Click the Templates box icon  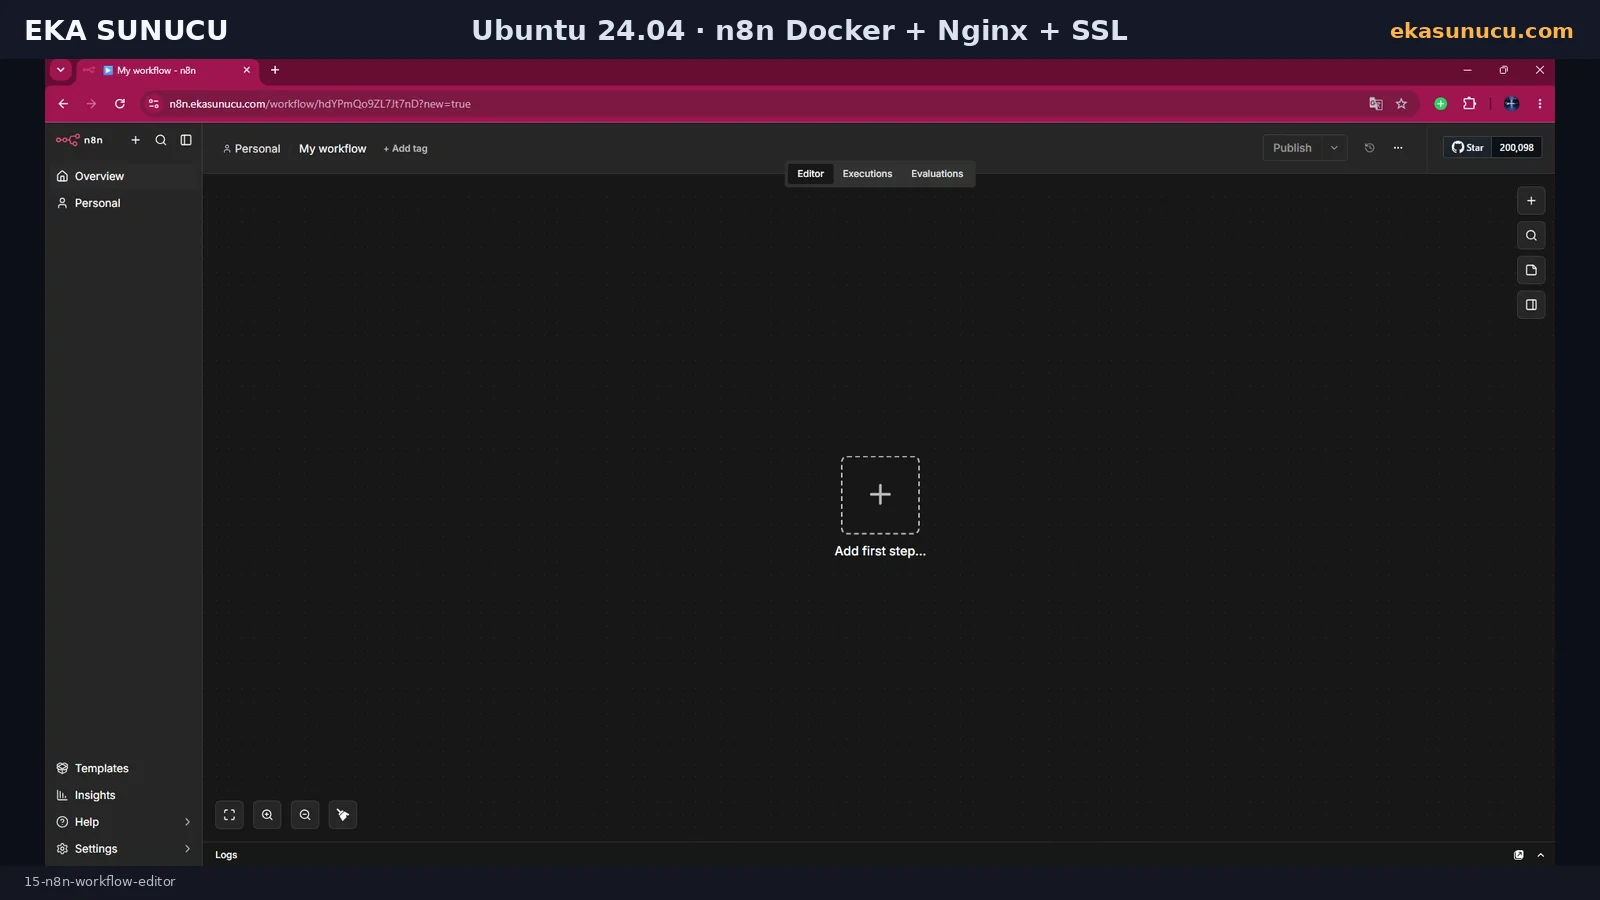click(62, 768)
